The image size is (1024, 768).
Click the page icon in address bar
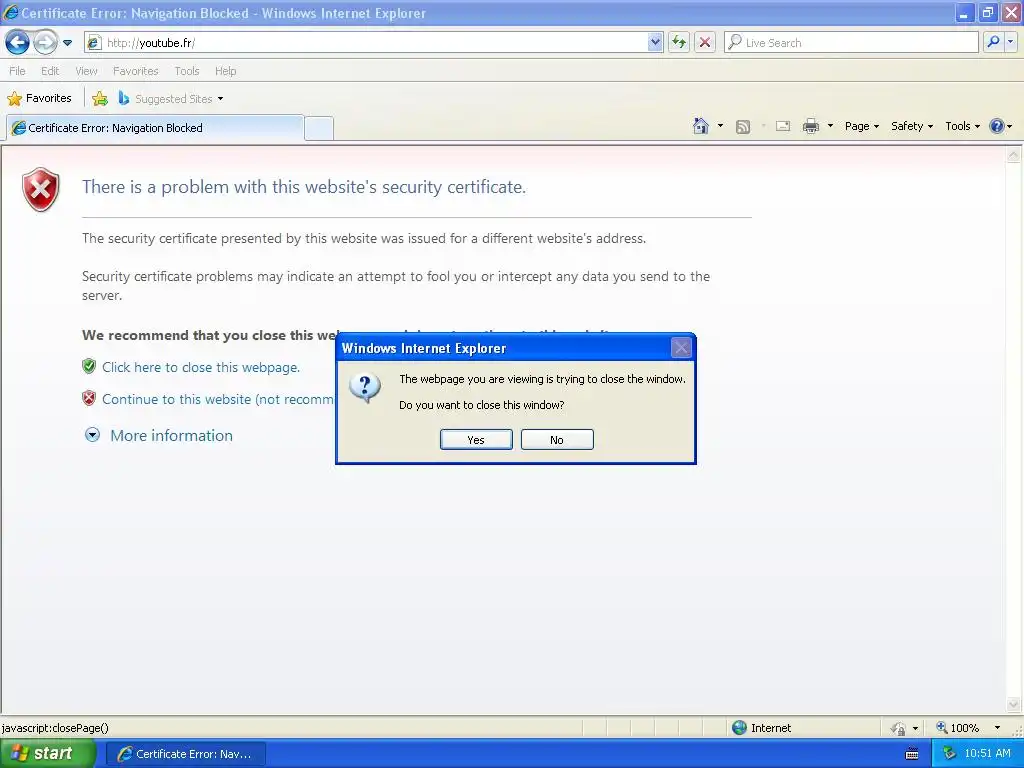click(94, 42)
